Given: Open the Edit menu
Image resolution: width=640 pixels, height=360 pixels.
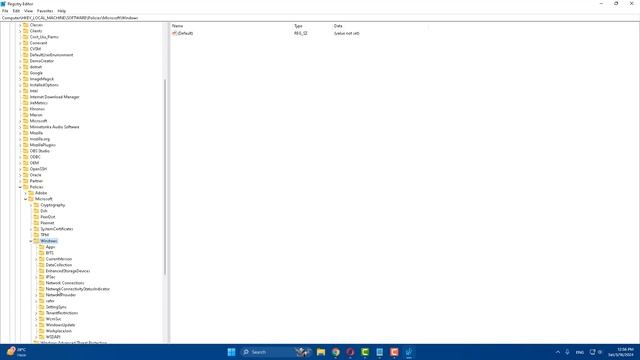Looking at the screenshot, I should (16, 11).
